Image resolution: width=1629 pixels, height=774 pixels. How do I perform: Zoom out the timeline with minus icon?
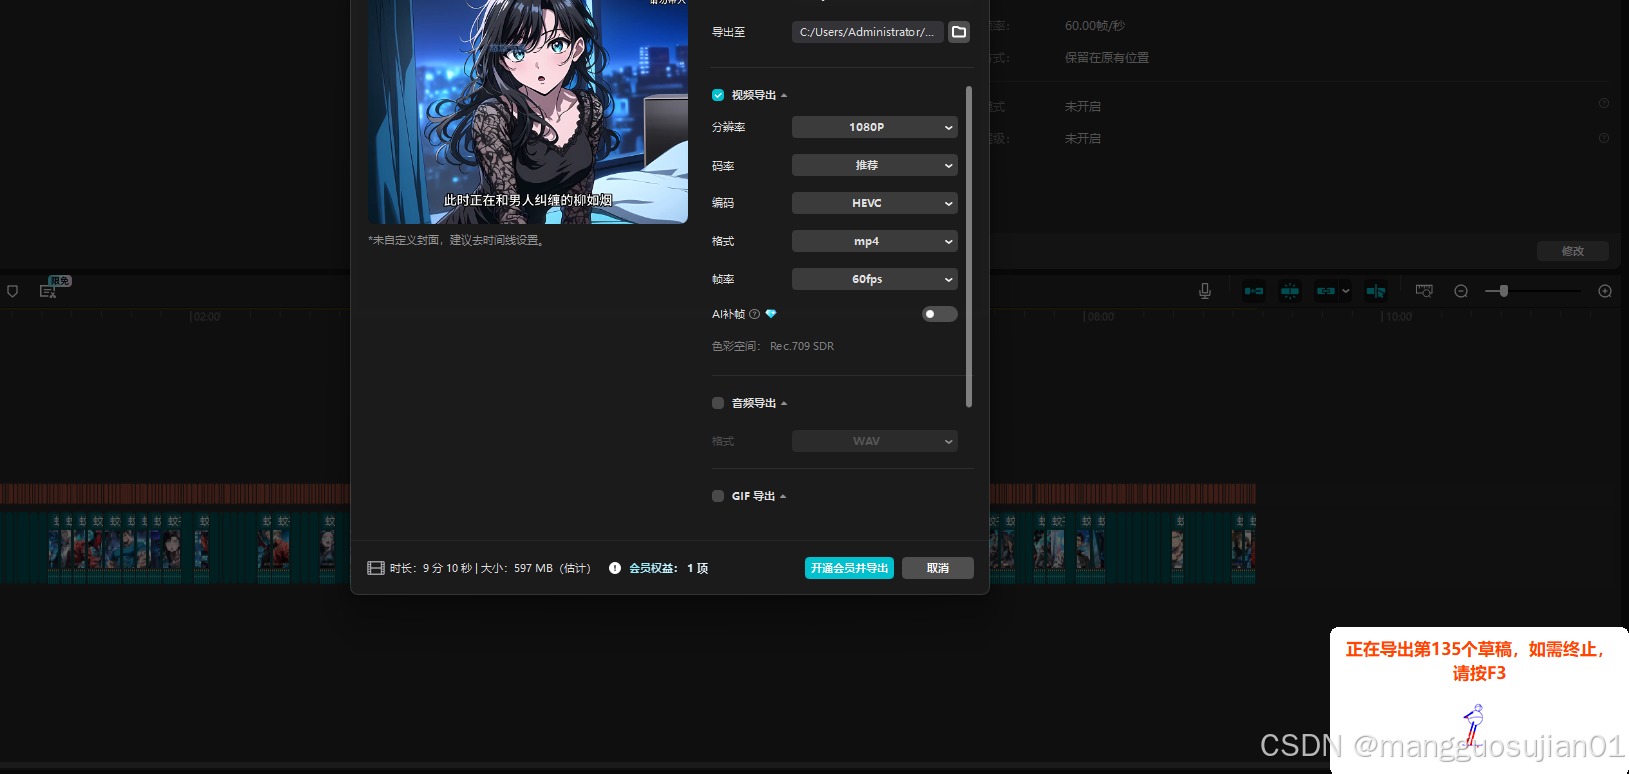[x=1461, y=291]
